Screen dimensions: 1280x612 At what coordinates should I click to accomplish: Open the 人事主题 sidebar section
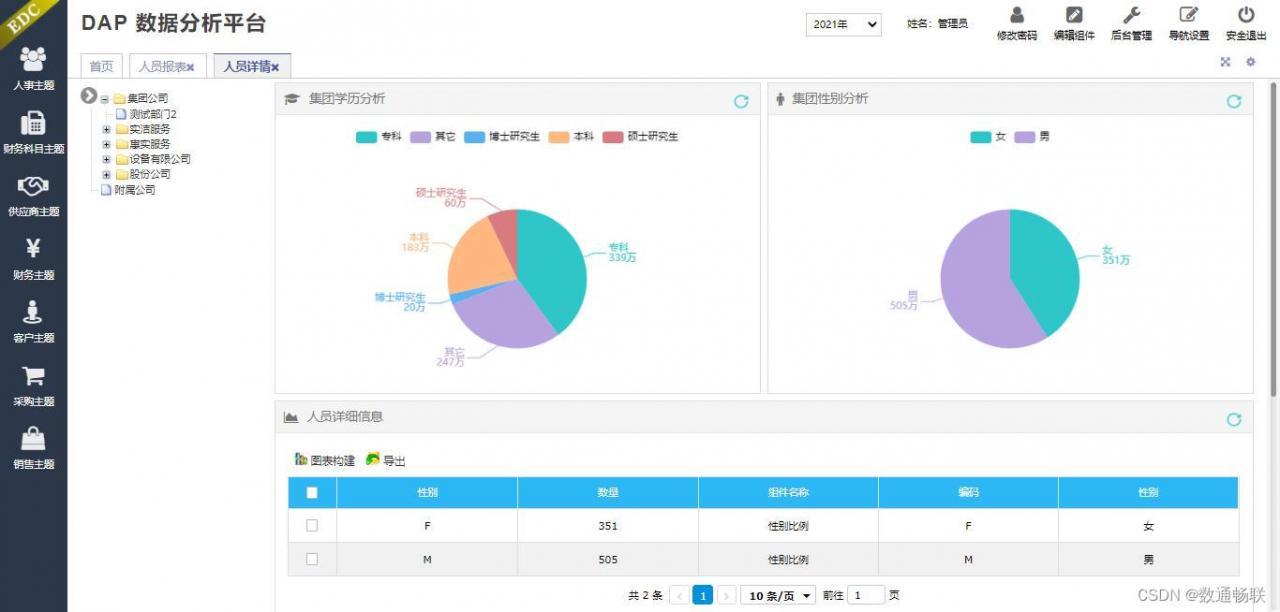coord(33,68)
